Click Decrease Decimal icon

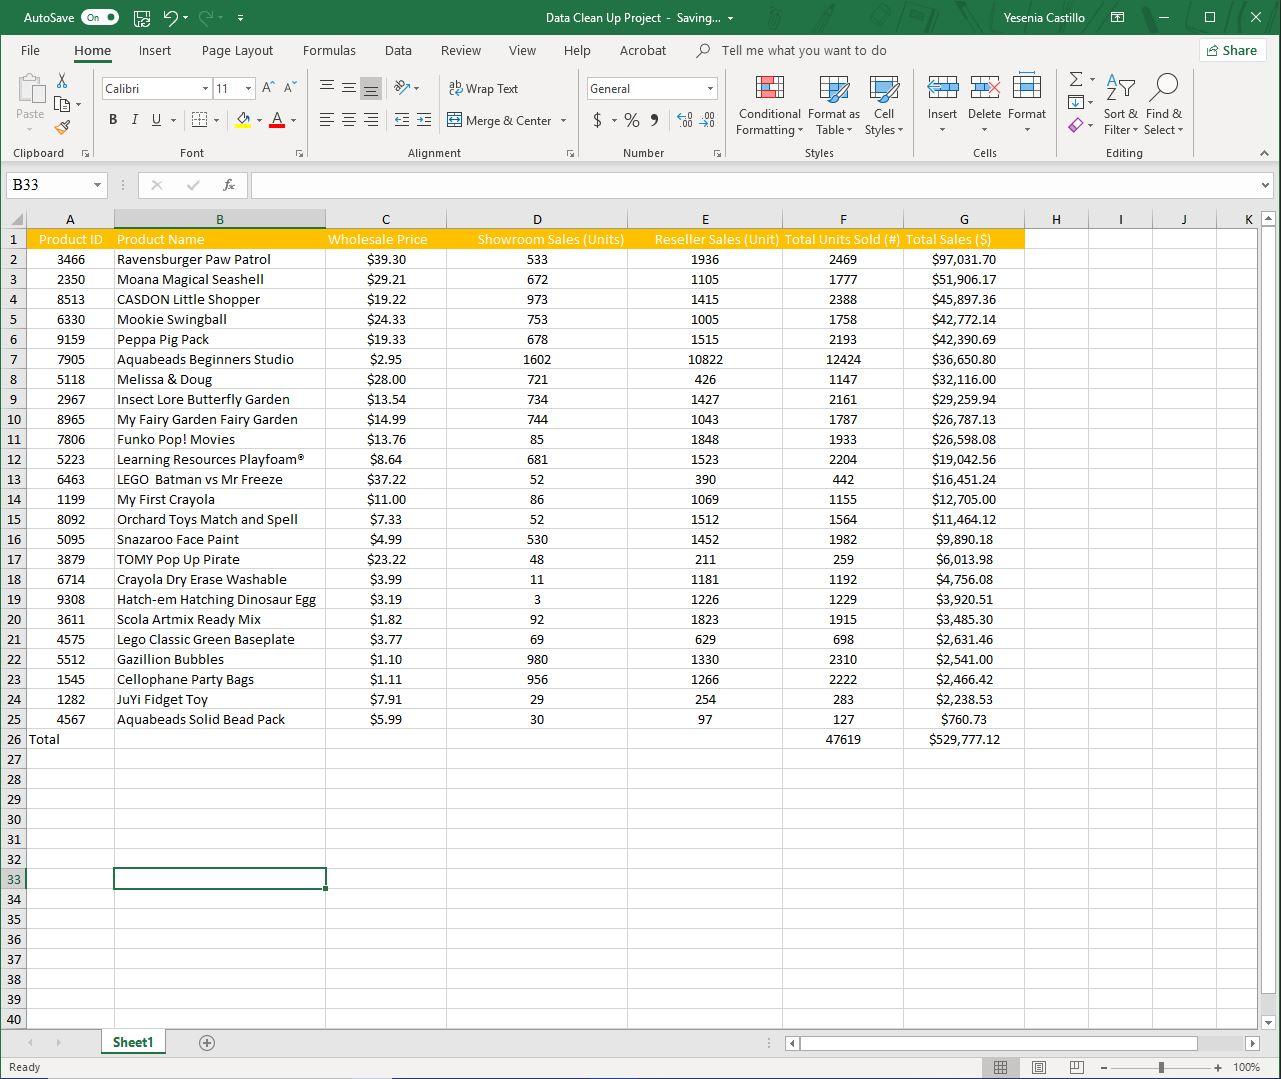click(707, 120)
